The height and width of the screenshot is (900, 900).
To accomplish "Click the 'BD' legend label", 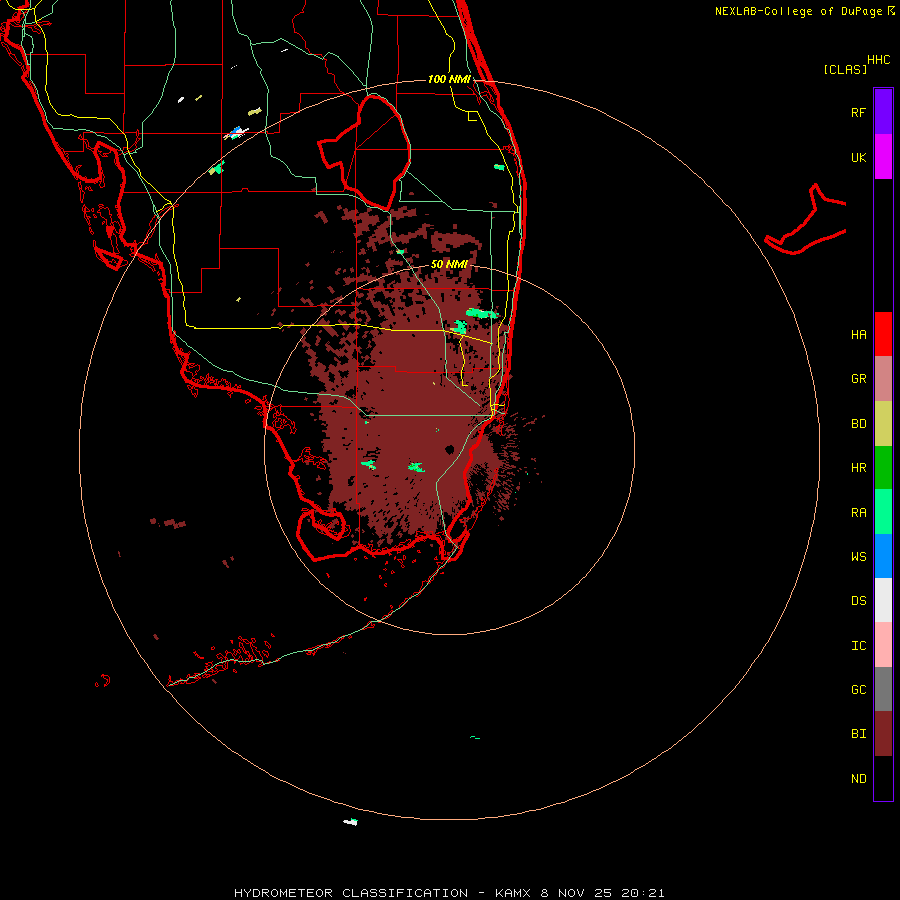I will [x=859, y=424].
